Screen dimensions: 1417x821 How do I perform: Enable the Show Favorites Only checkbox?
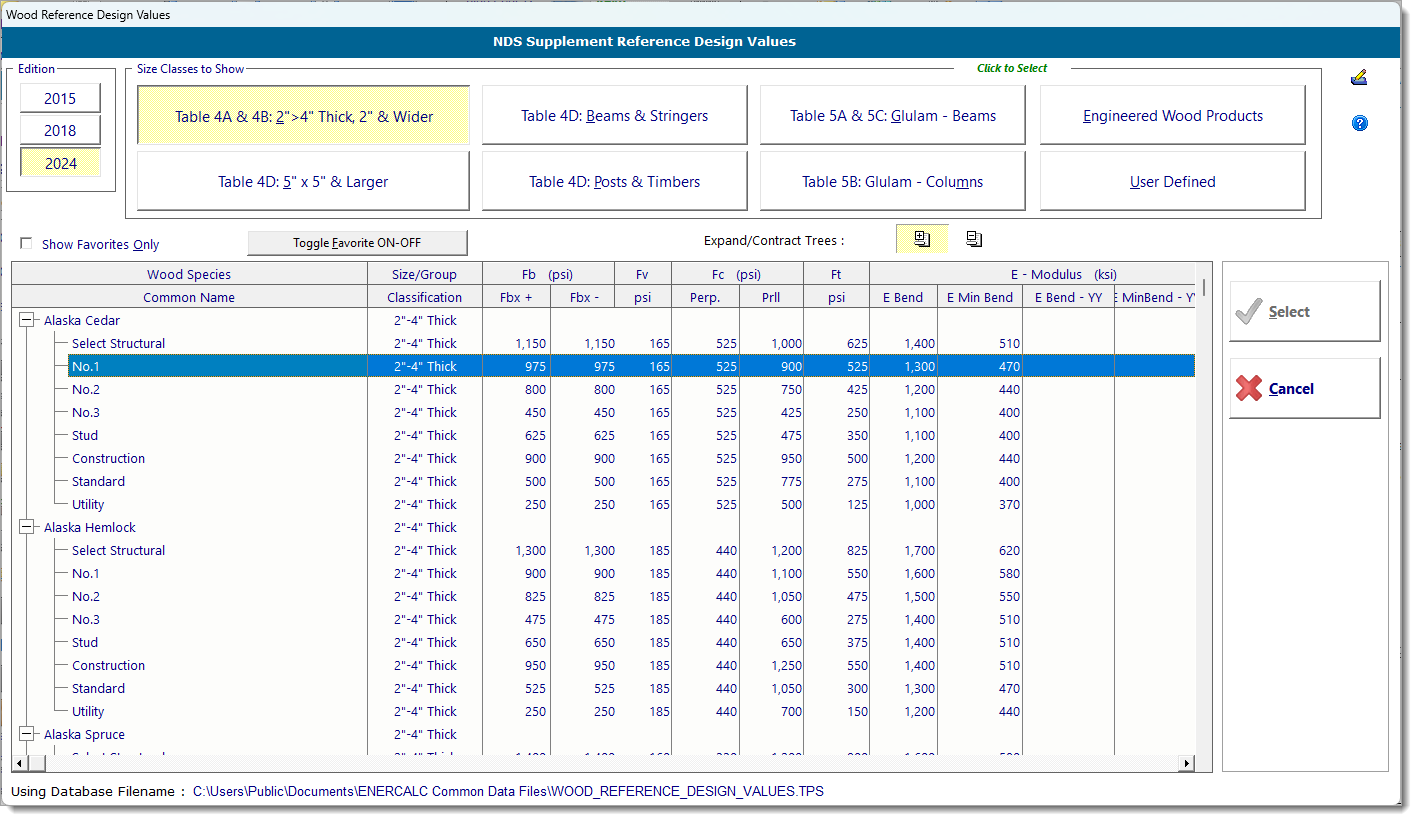pos(27,243)
